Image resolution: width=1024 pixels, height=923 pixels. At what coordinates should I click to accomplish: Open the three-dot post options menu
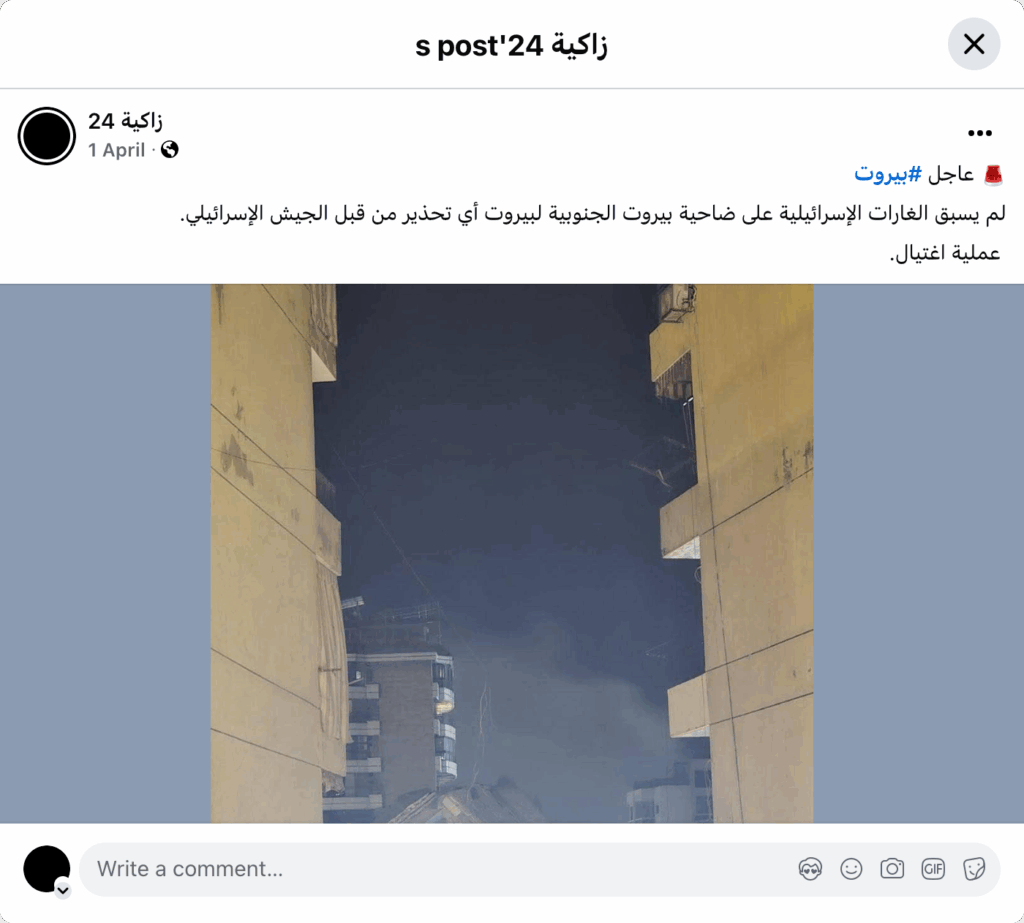tap(980, 133)
